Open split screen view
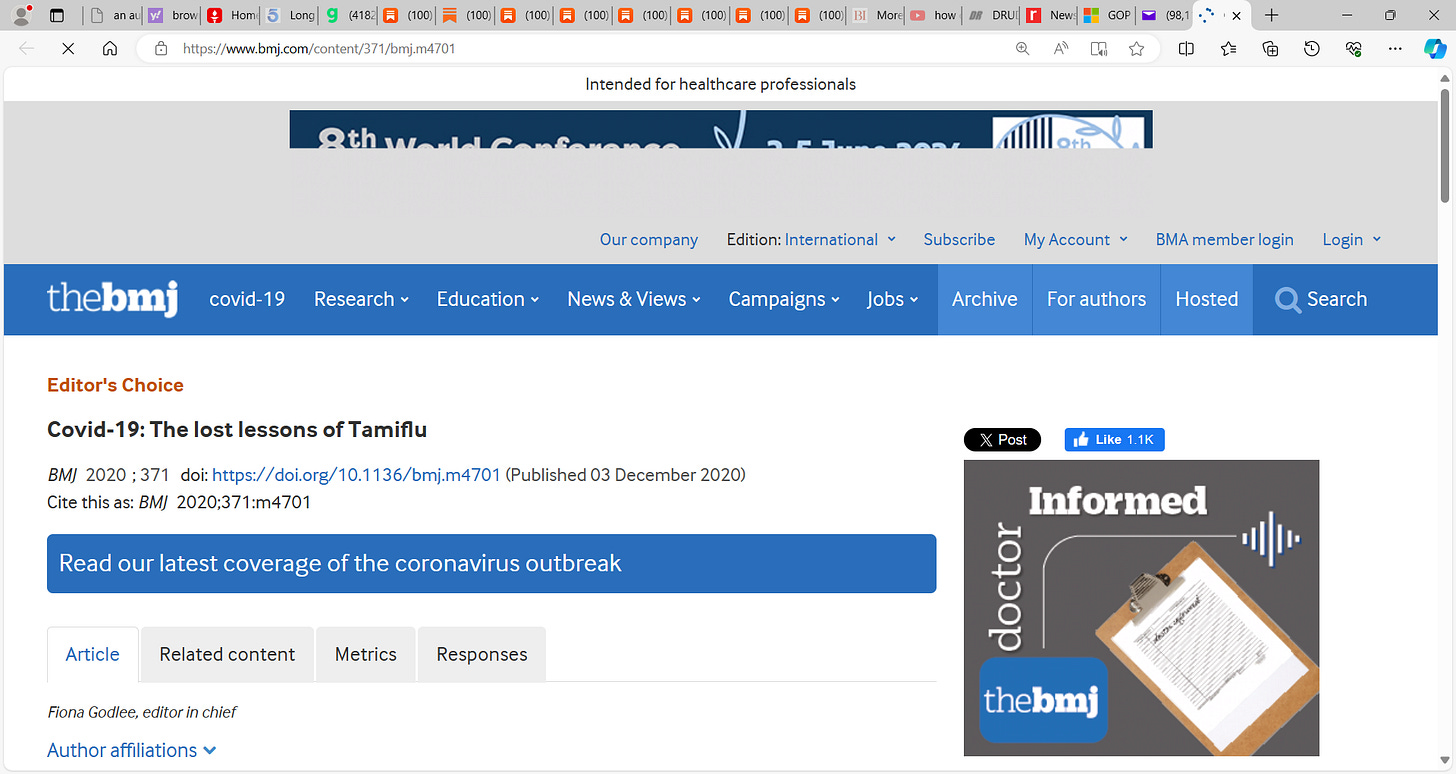The height and width of the screenshot is (774, 1456). [x=1186, y=48]
